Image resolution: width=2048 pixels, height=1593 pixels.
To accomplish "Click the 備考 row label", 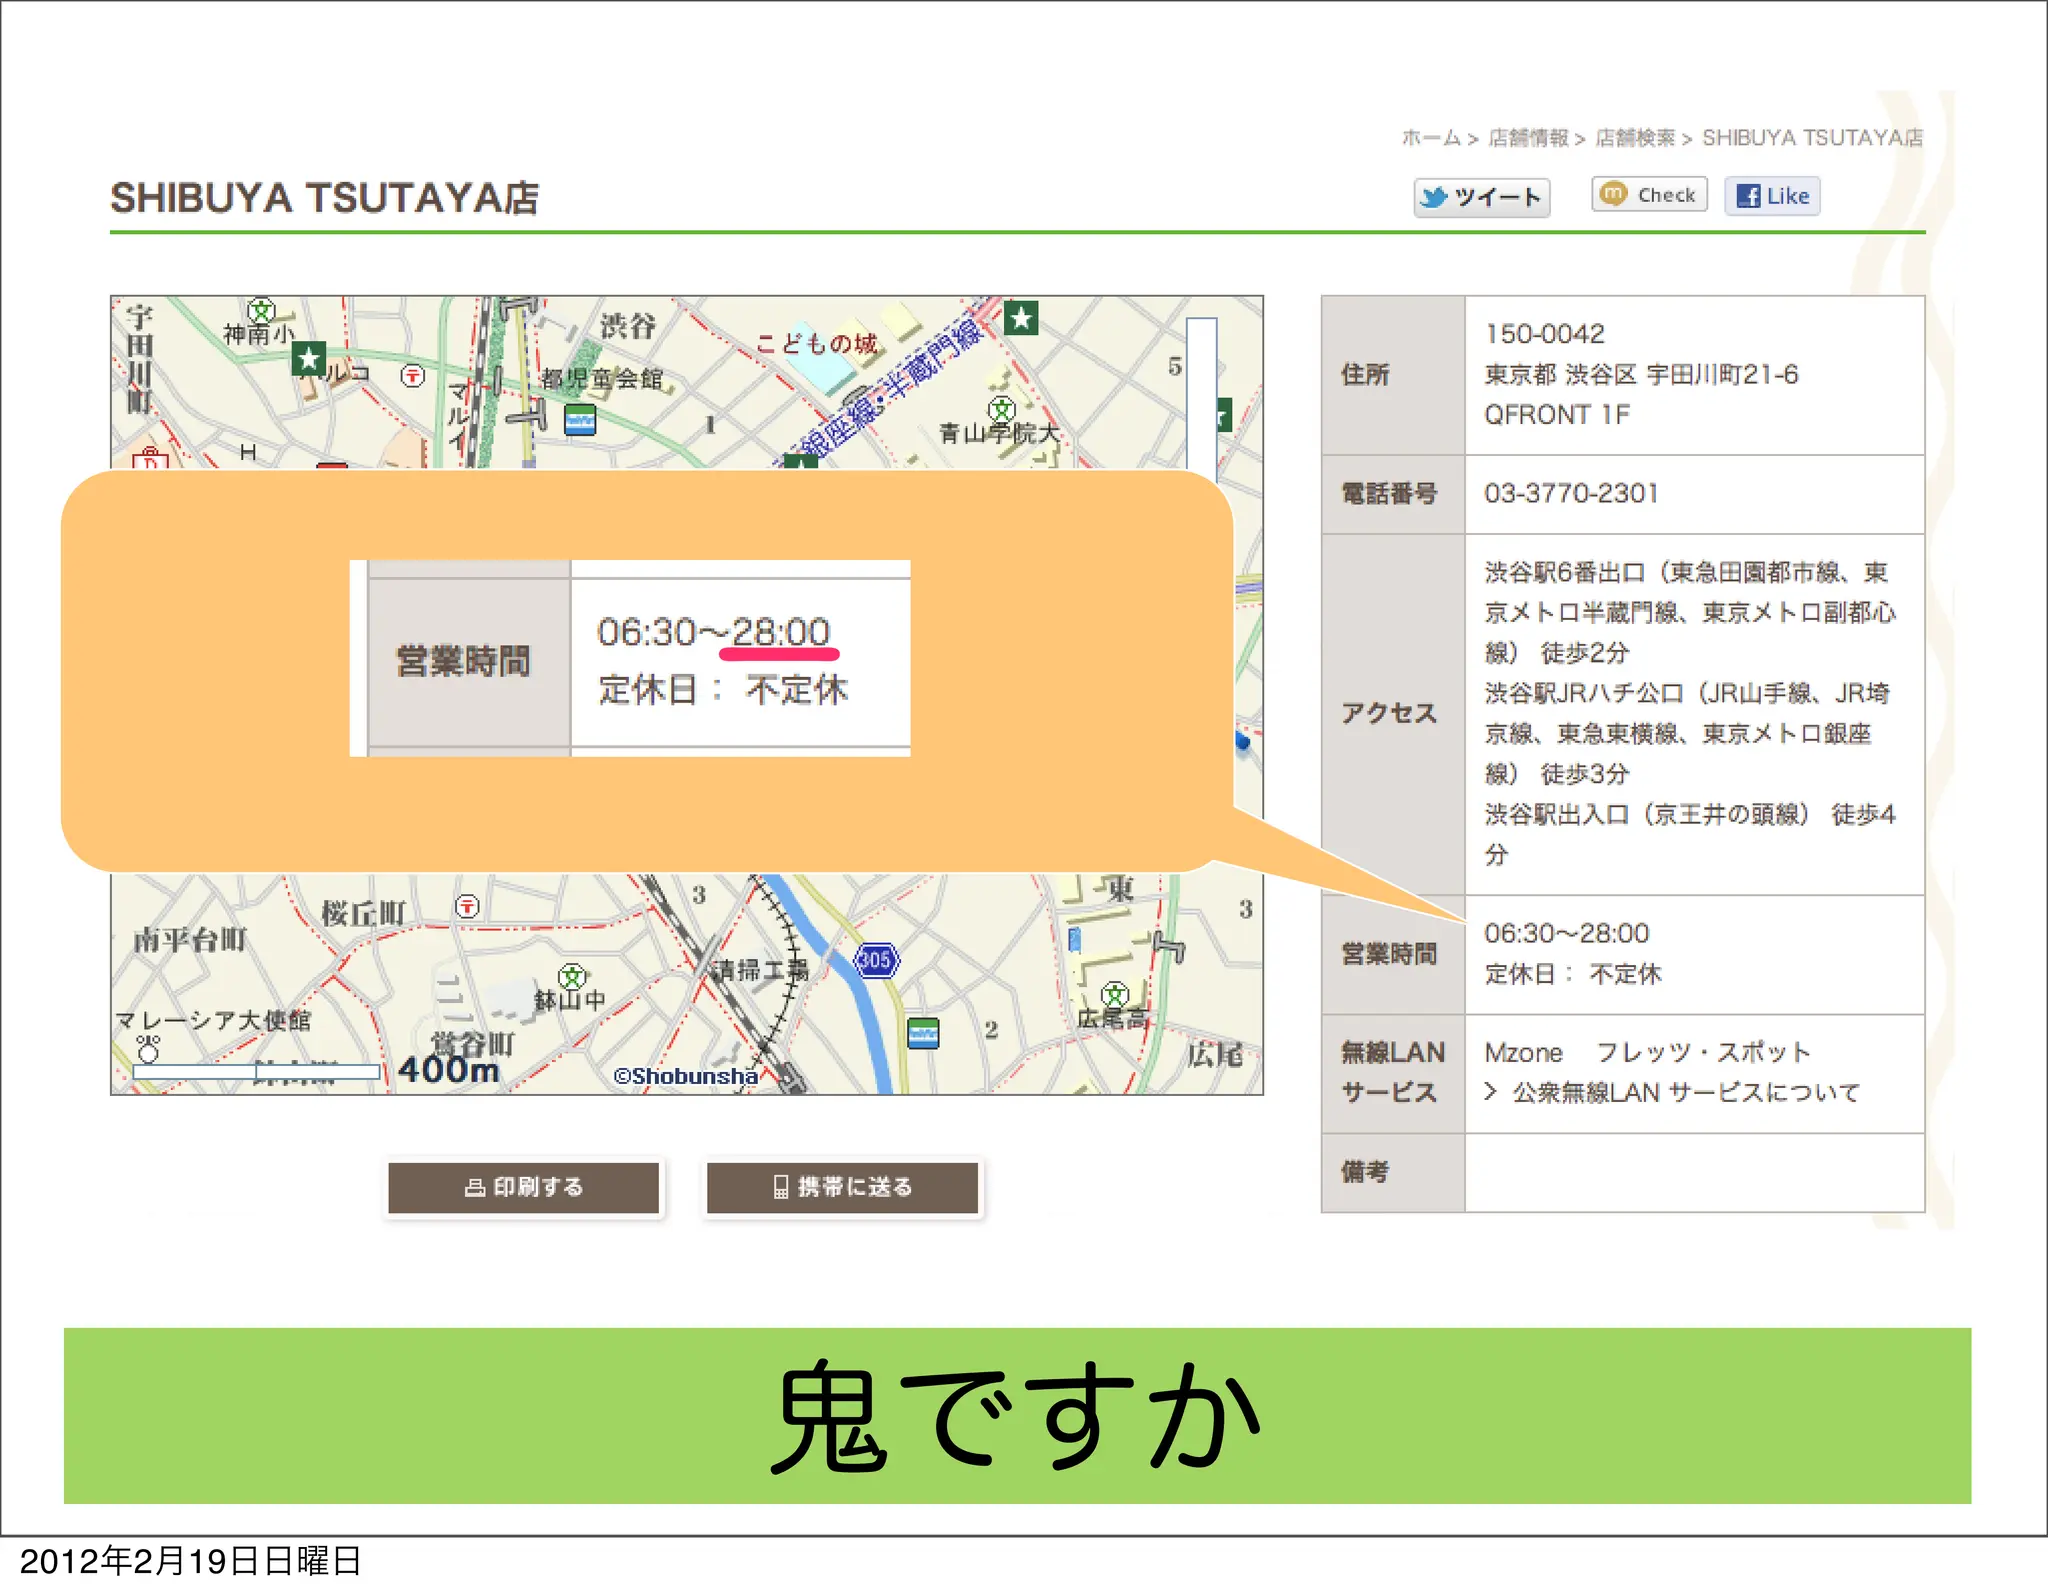I will [x=1365, y=1171].
